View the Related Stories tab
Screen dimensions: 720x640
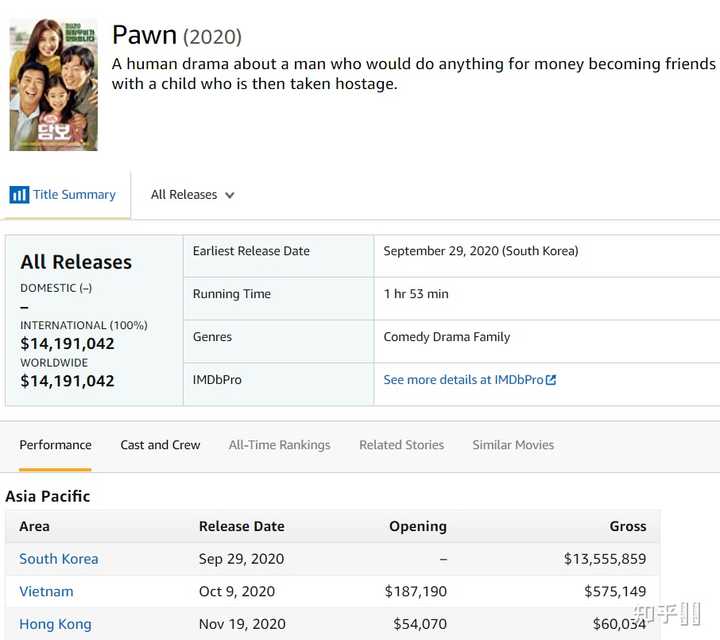point(401,445)
